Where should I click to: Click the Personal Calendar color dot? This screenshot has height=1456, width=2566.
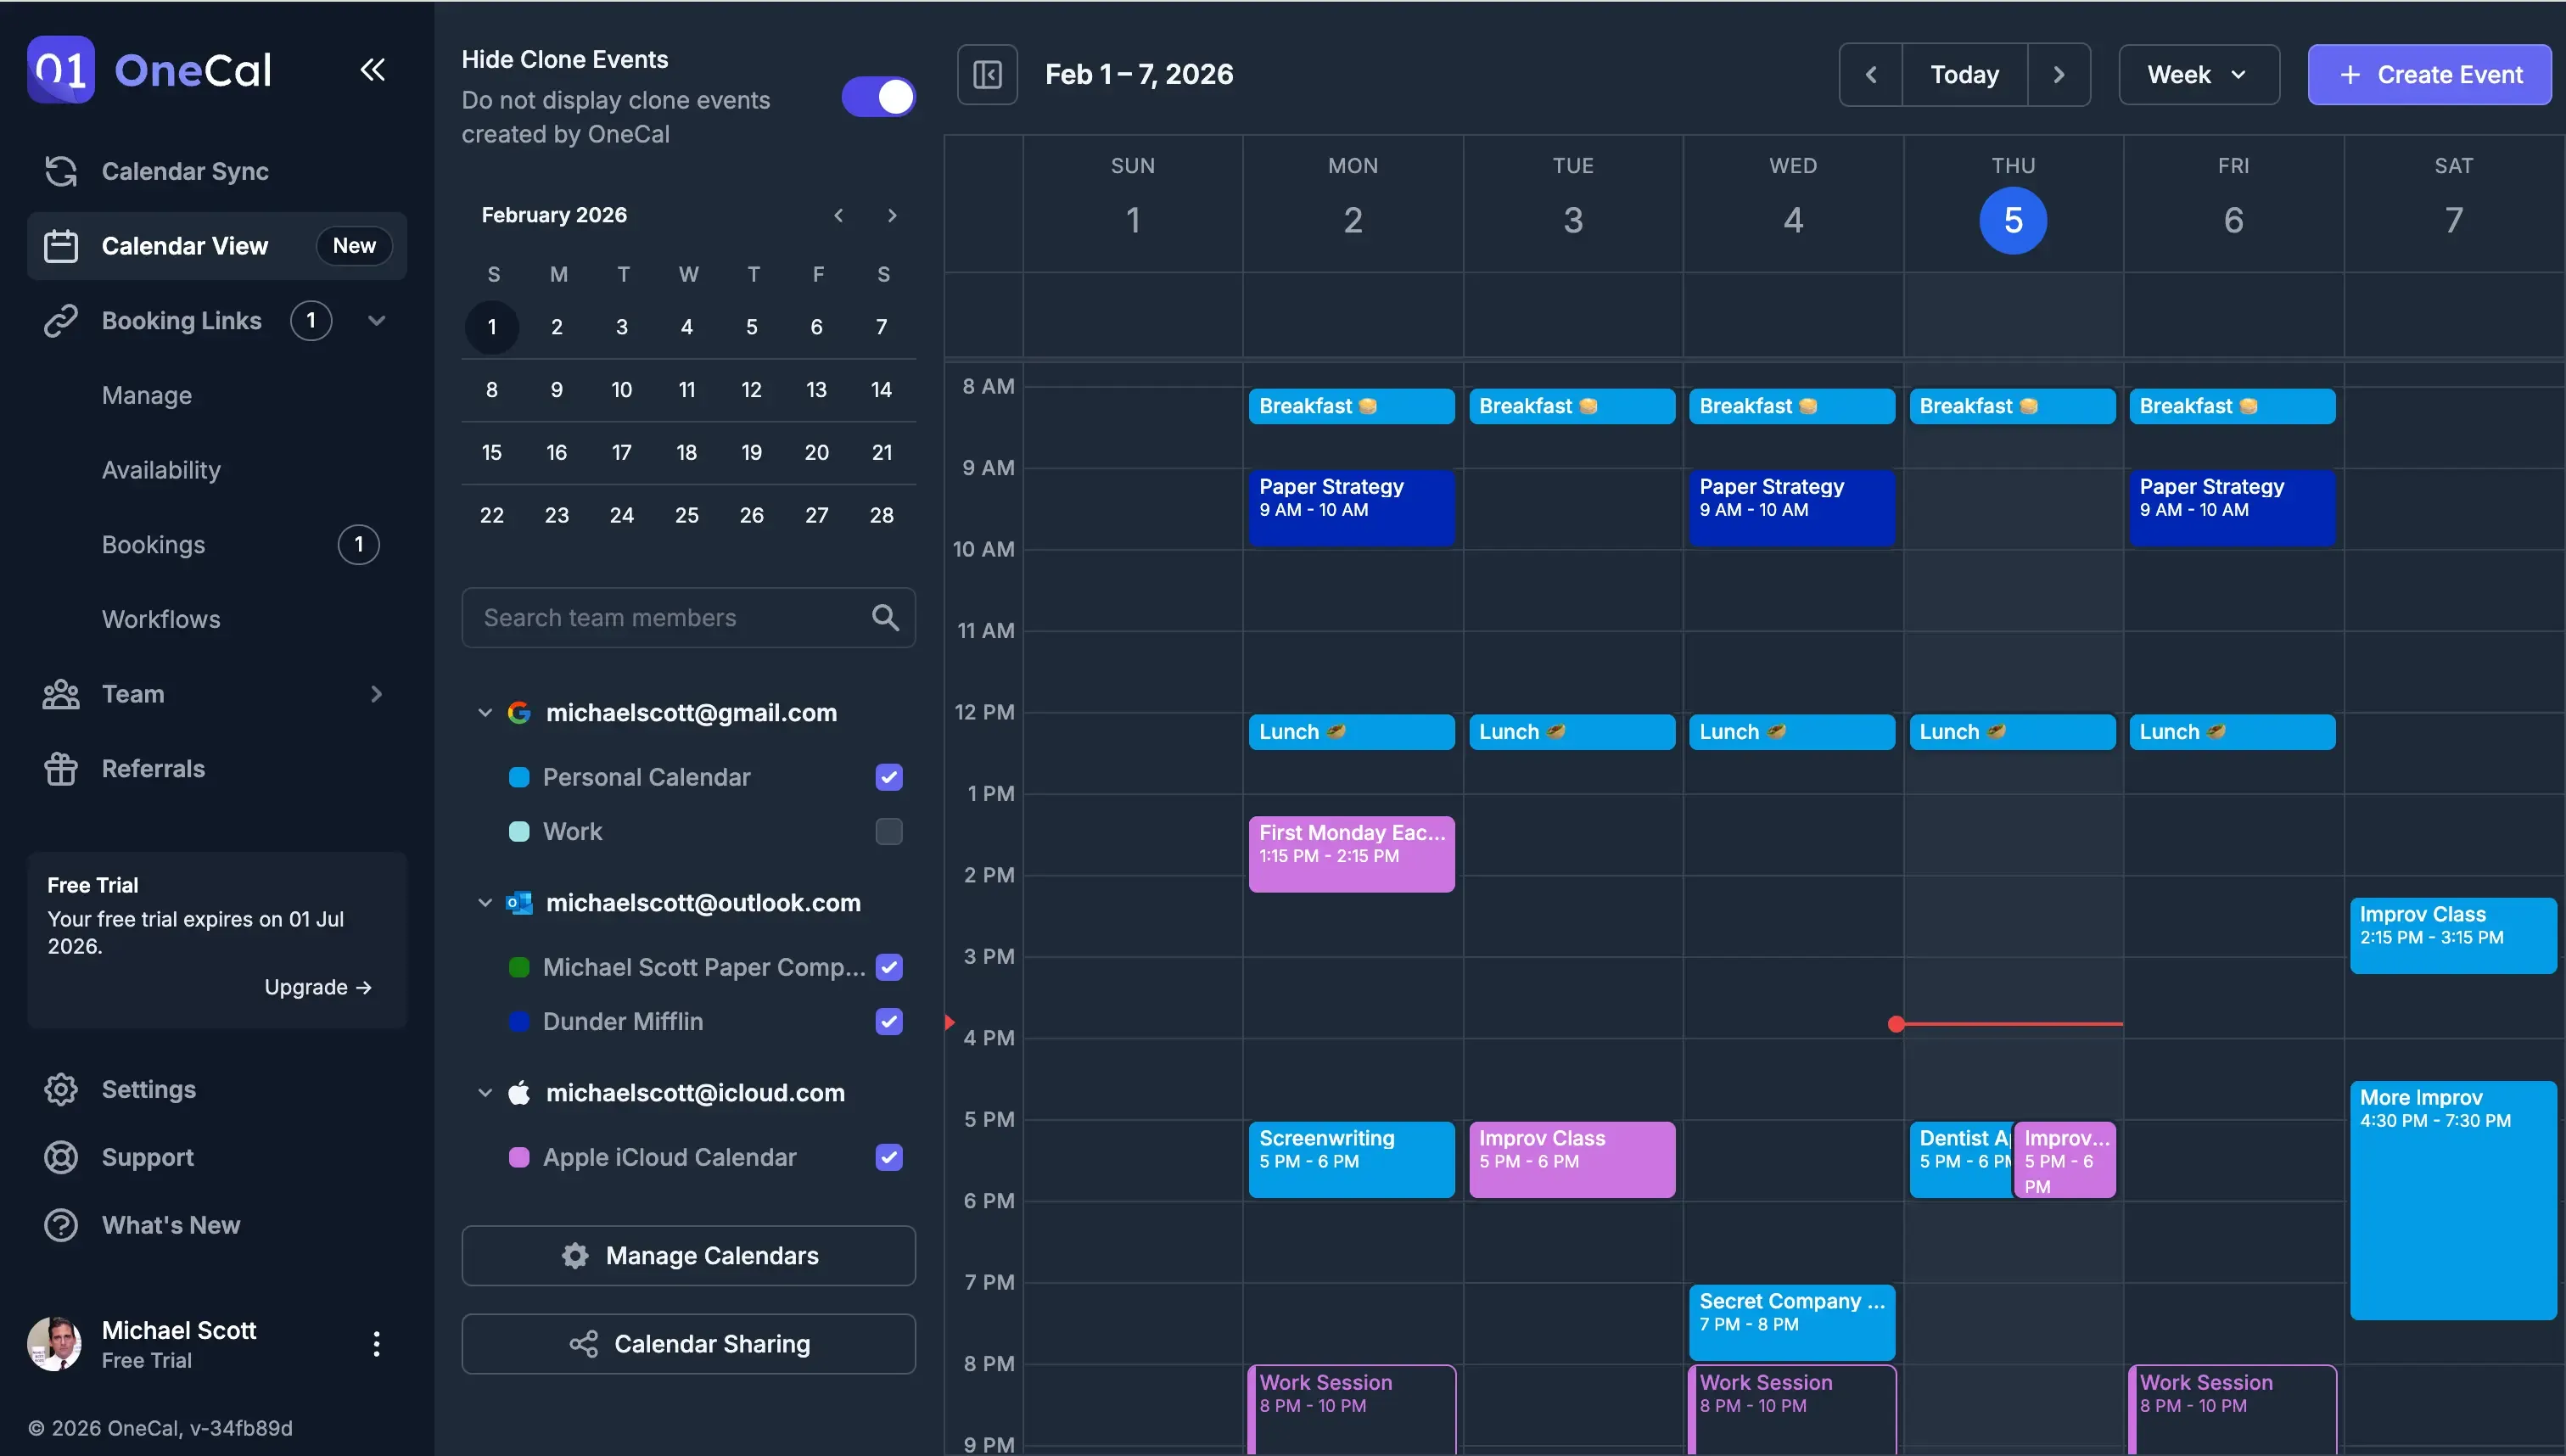520,776
